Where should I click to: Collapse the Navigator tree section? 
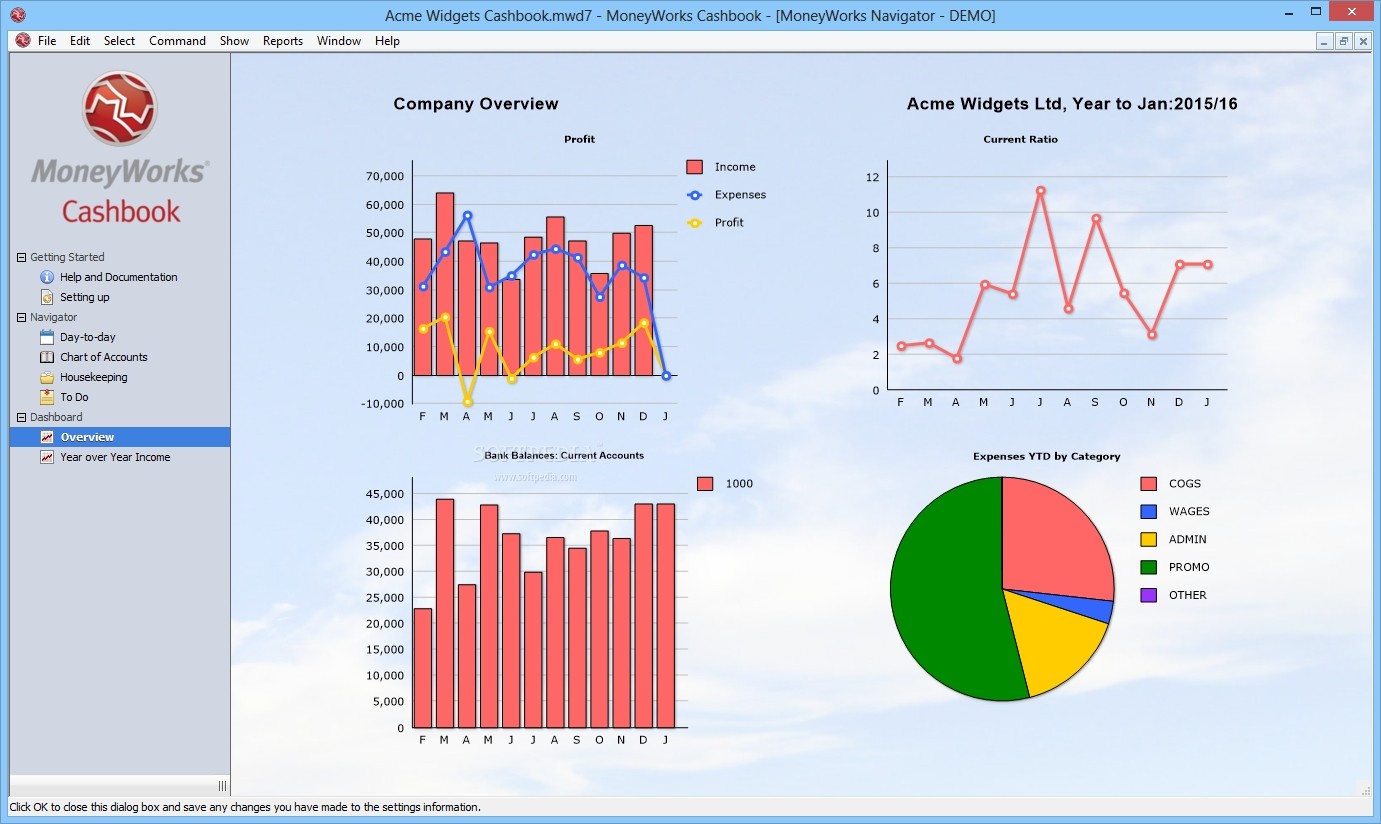21,317
